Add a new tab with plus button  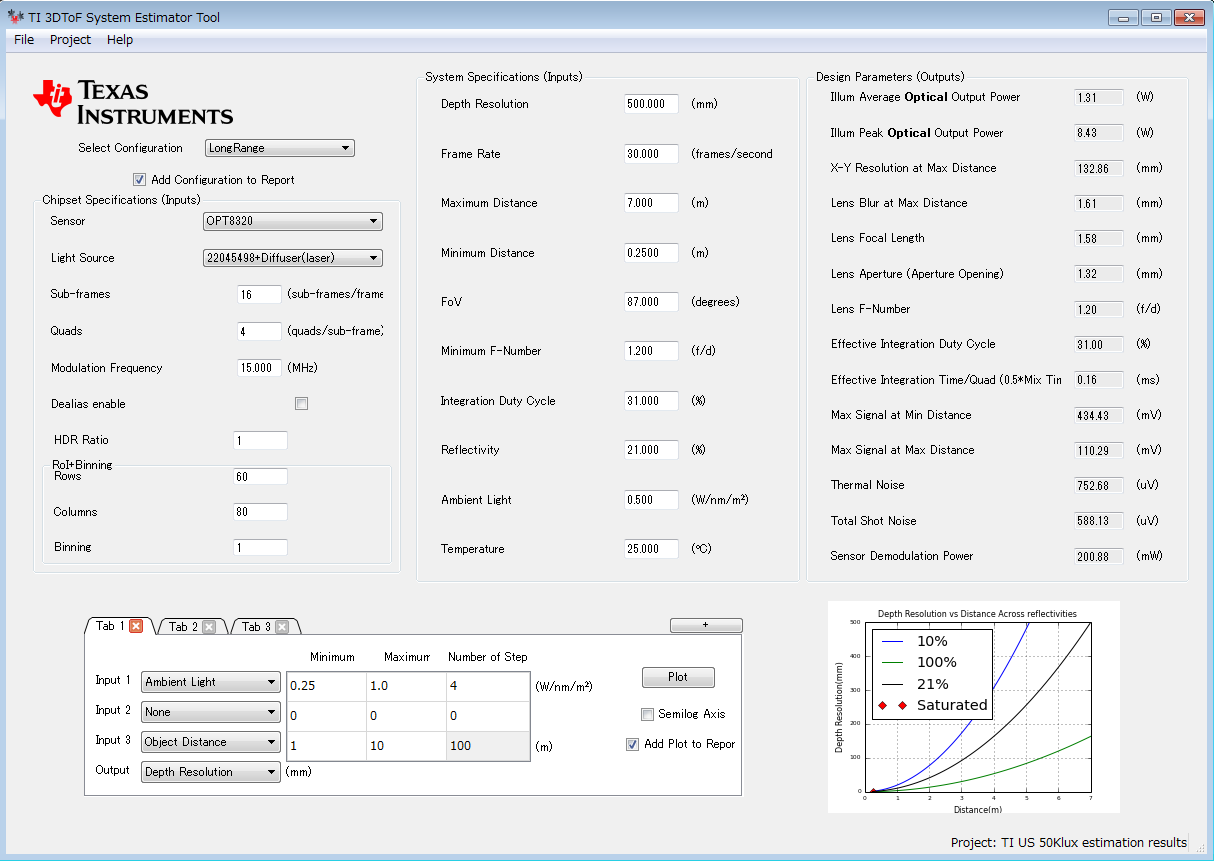point(706,625)
